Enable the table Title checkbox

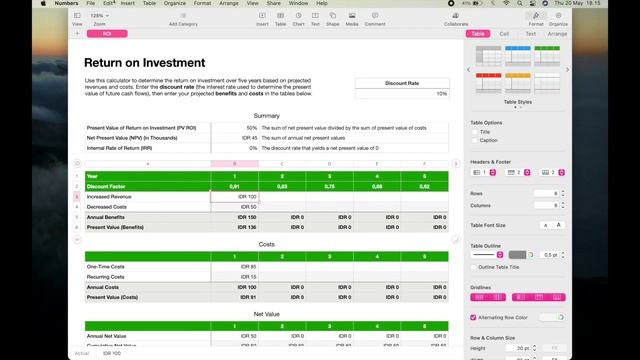(474, 132)
